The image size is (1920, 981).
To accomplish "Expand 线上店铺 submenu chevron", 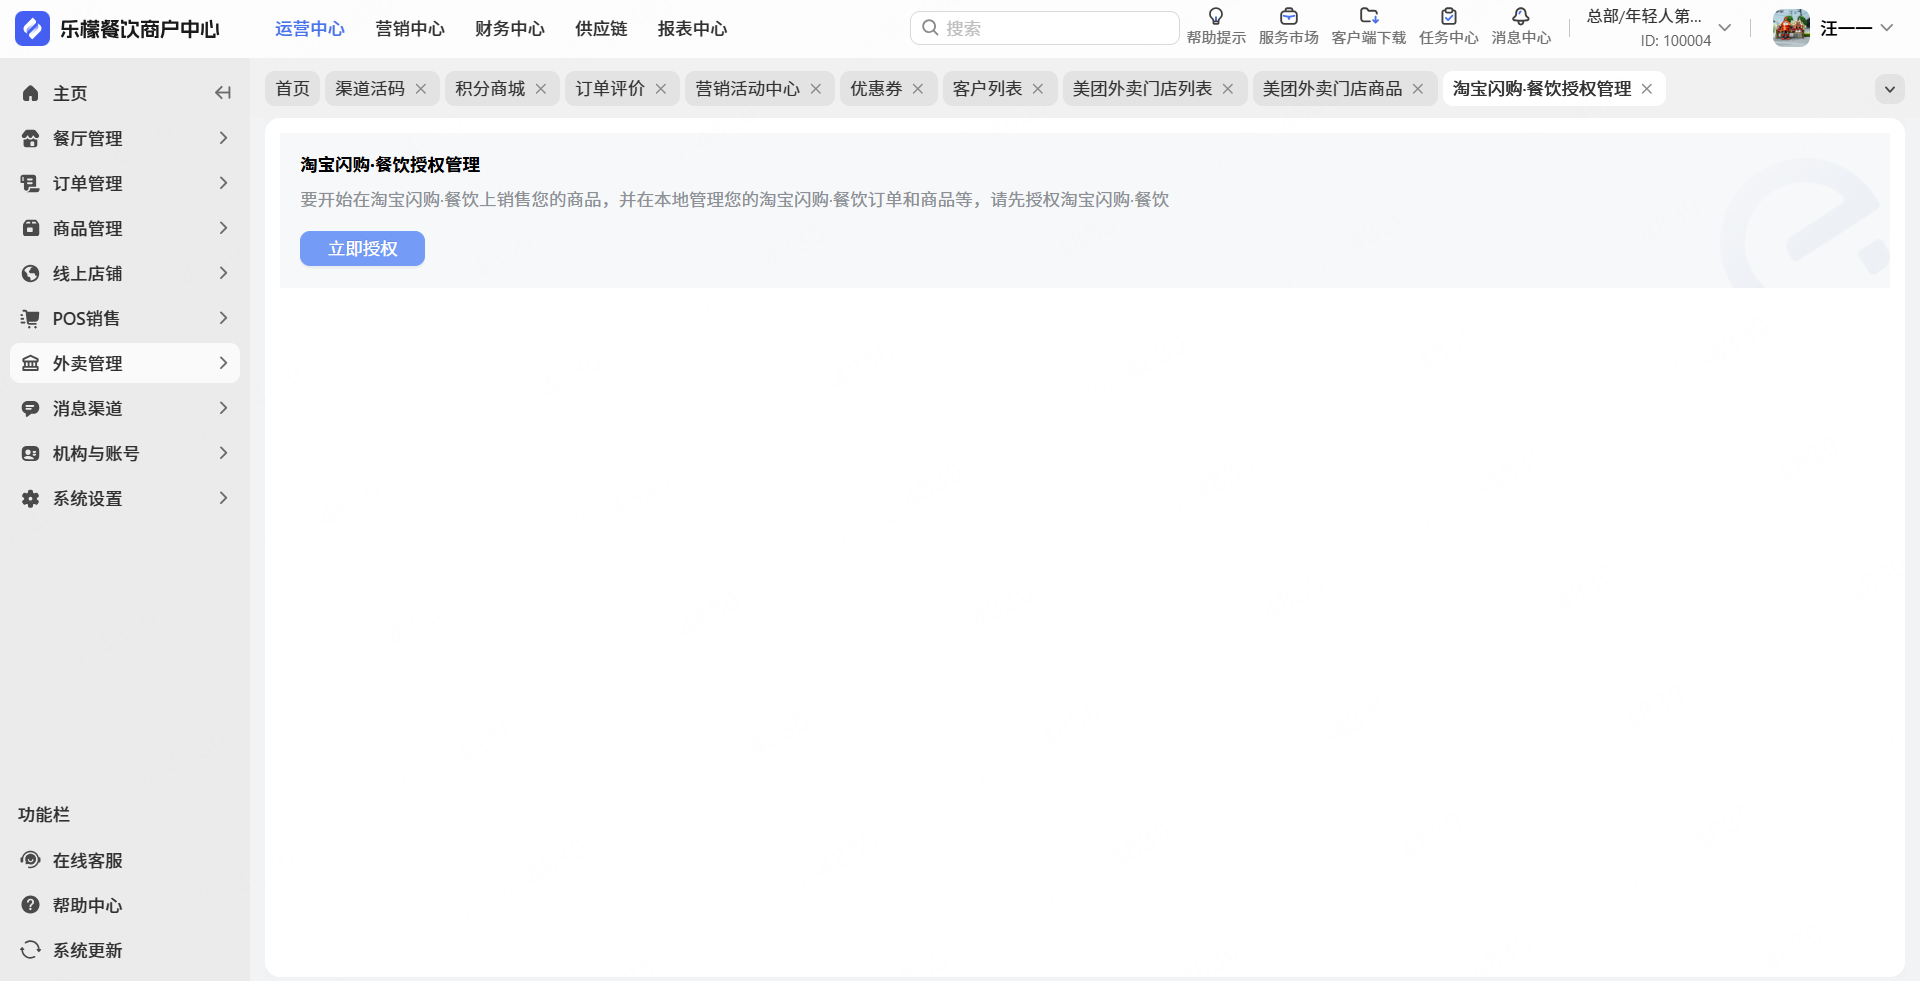I will click(x=223, y=273).
